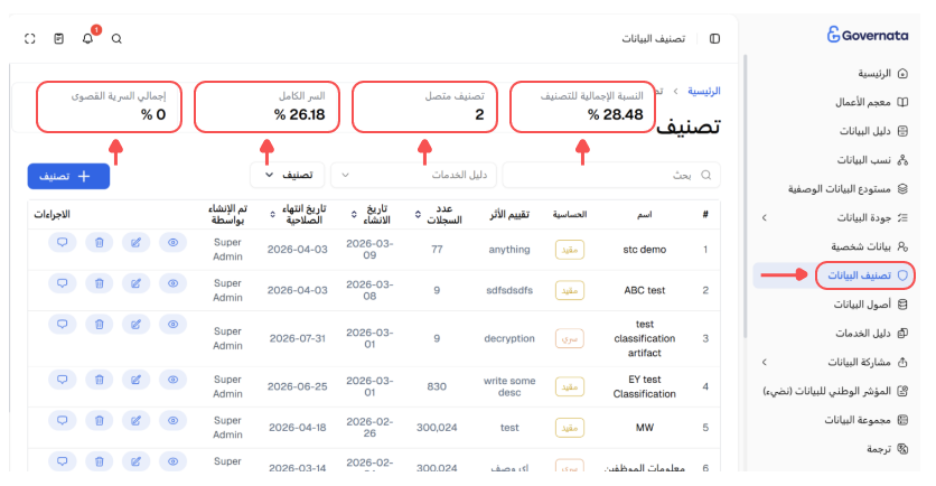View details of the MW row
Image resolution: width=936 pixels, height=486 pixels.
tap(173, 420)
